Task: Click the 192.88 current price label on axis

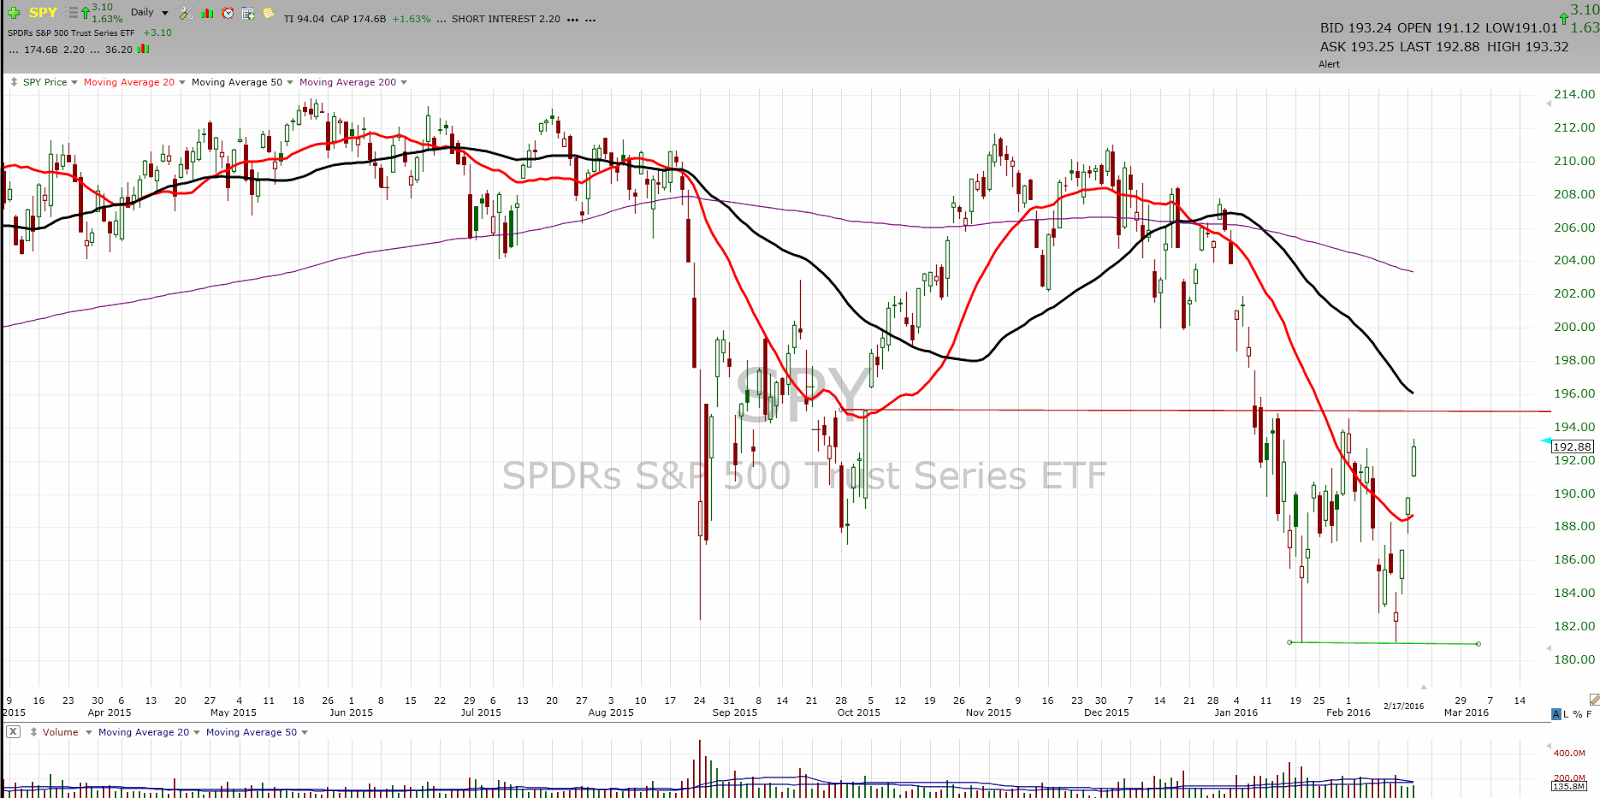Action: tap(1572, 447)
